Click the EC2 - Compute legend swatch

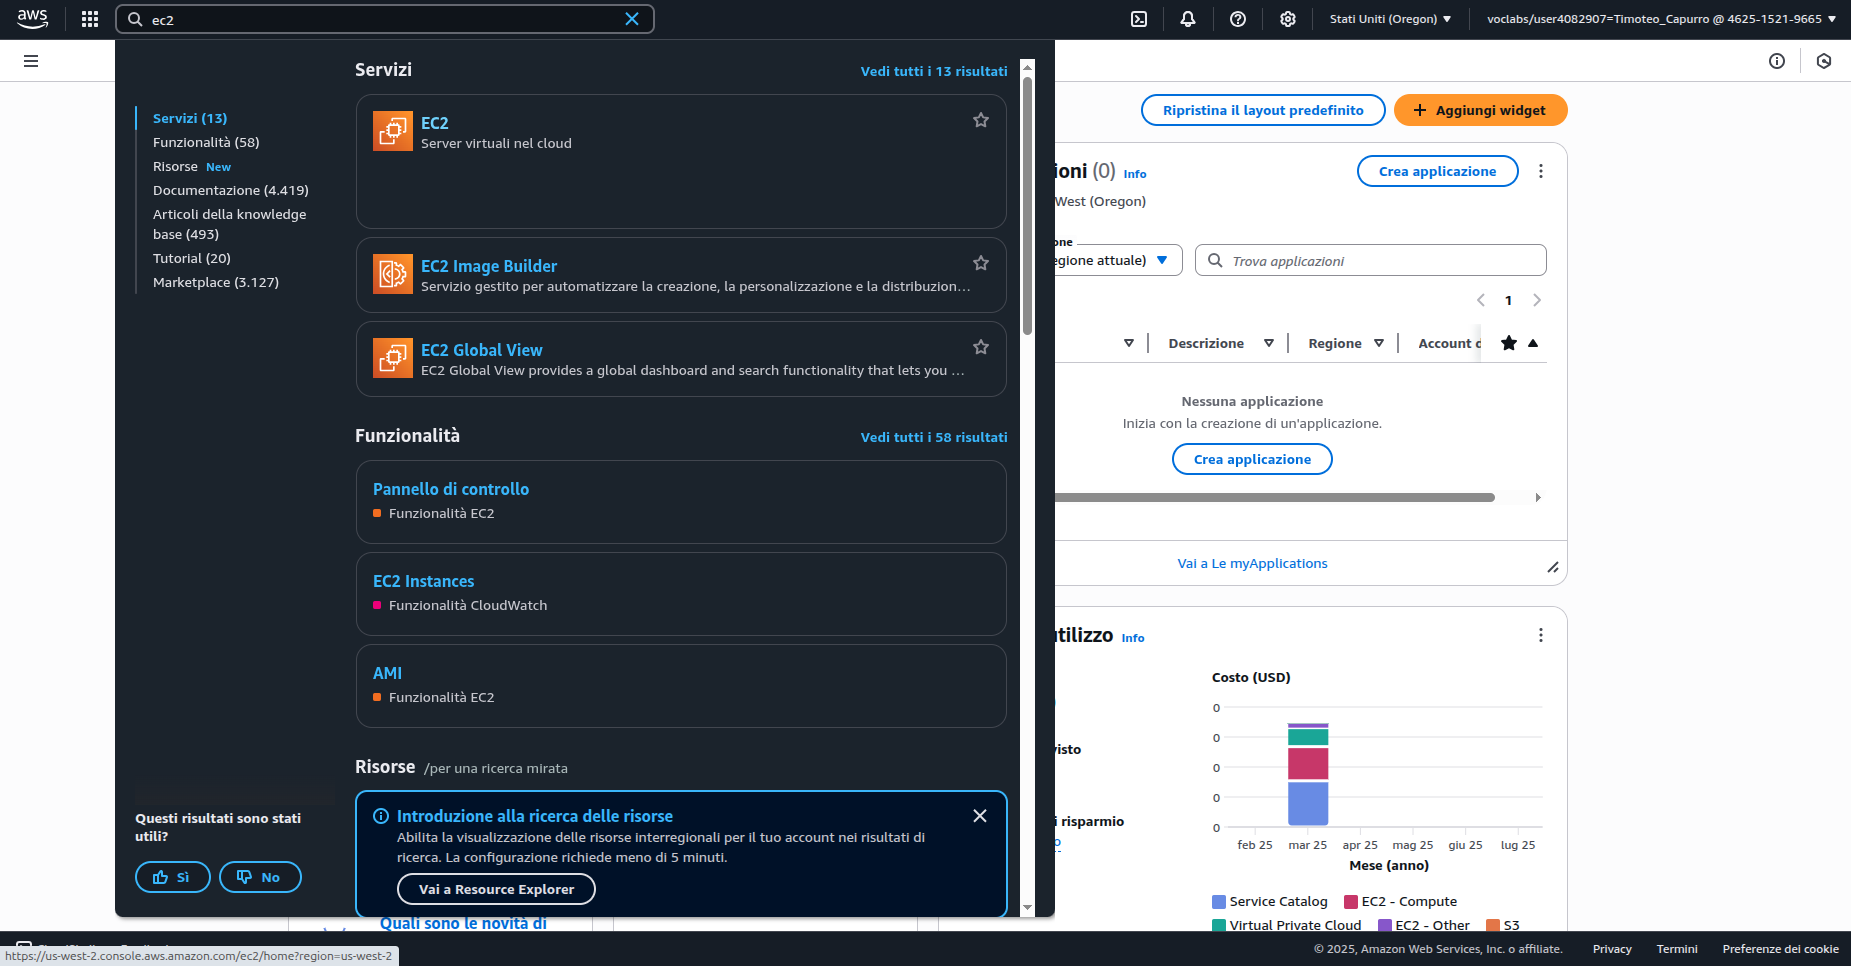[x=1351, y=901]
